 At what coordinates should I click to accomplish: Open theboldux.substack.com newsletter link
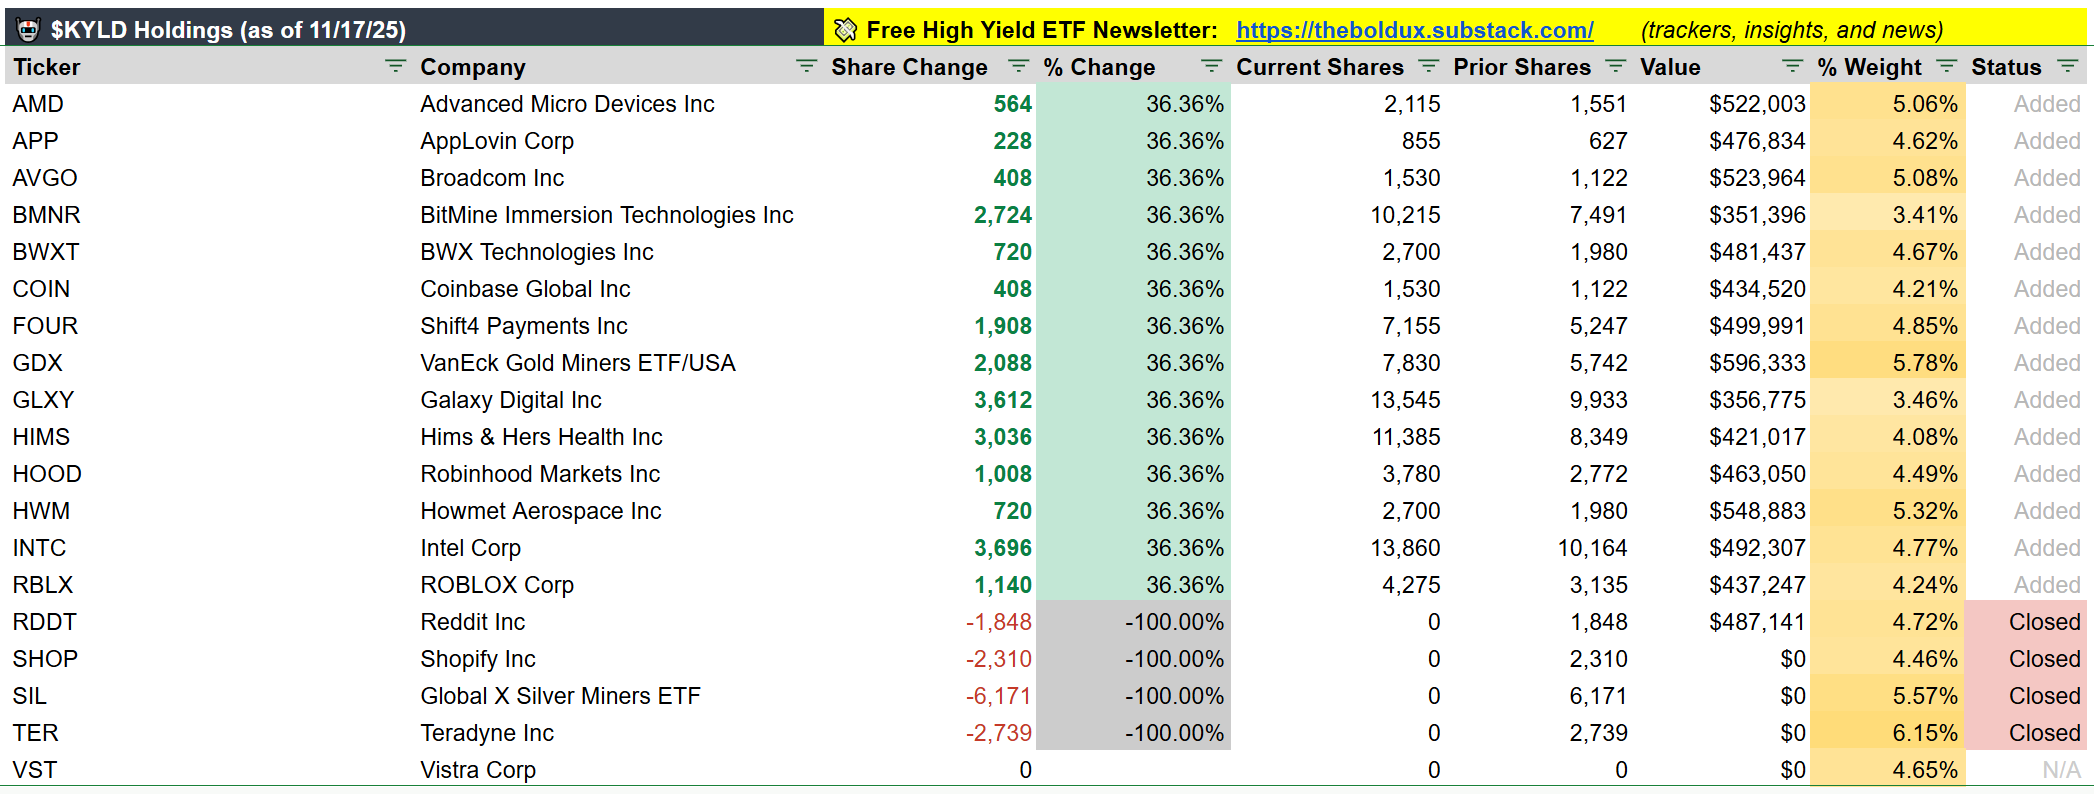pos(1414,30)
